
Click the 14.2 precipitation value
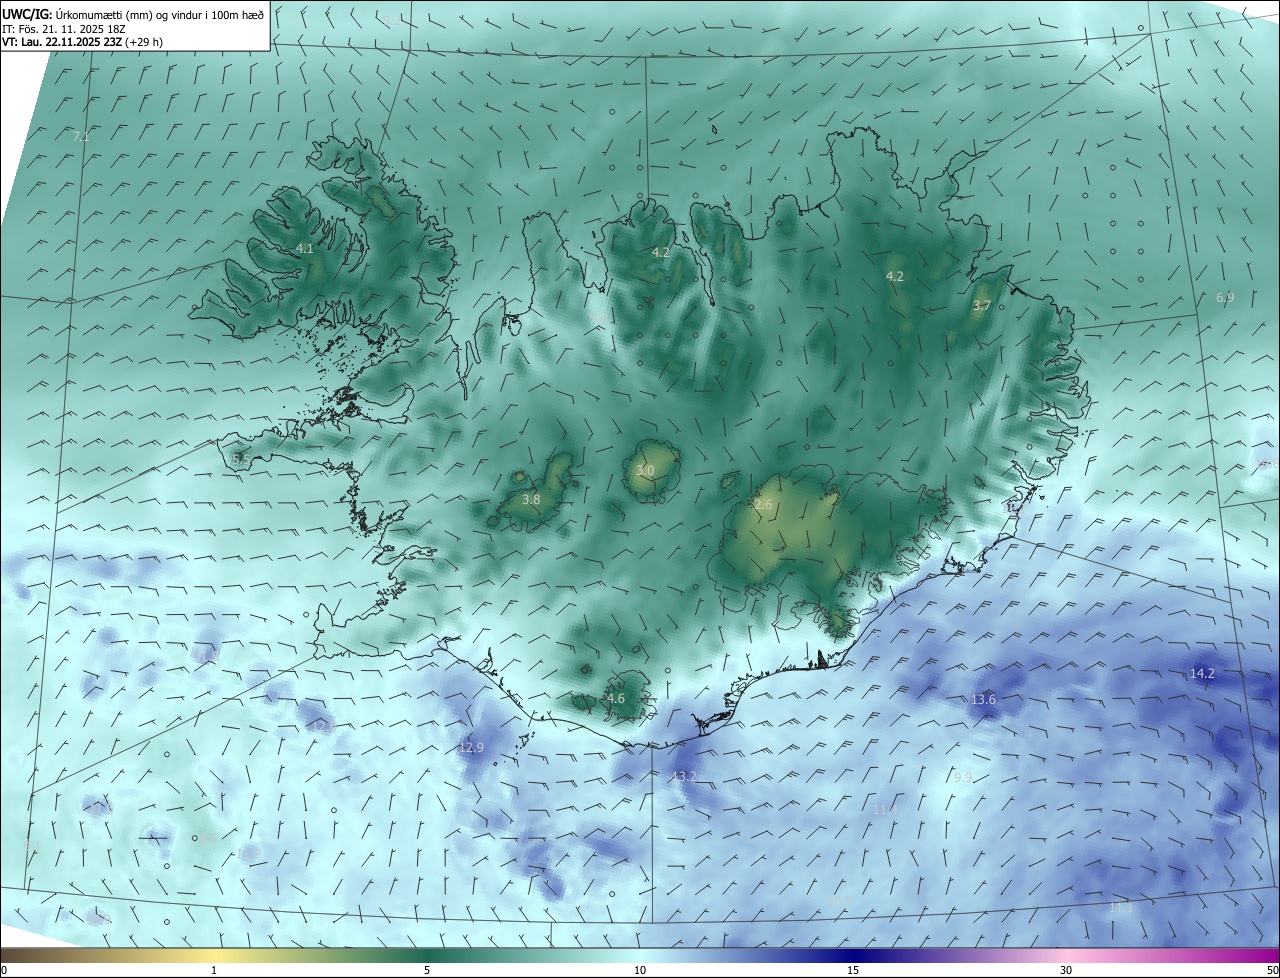1202,674
